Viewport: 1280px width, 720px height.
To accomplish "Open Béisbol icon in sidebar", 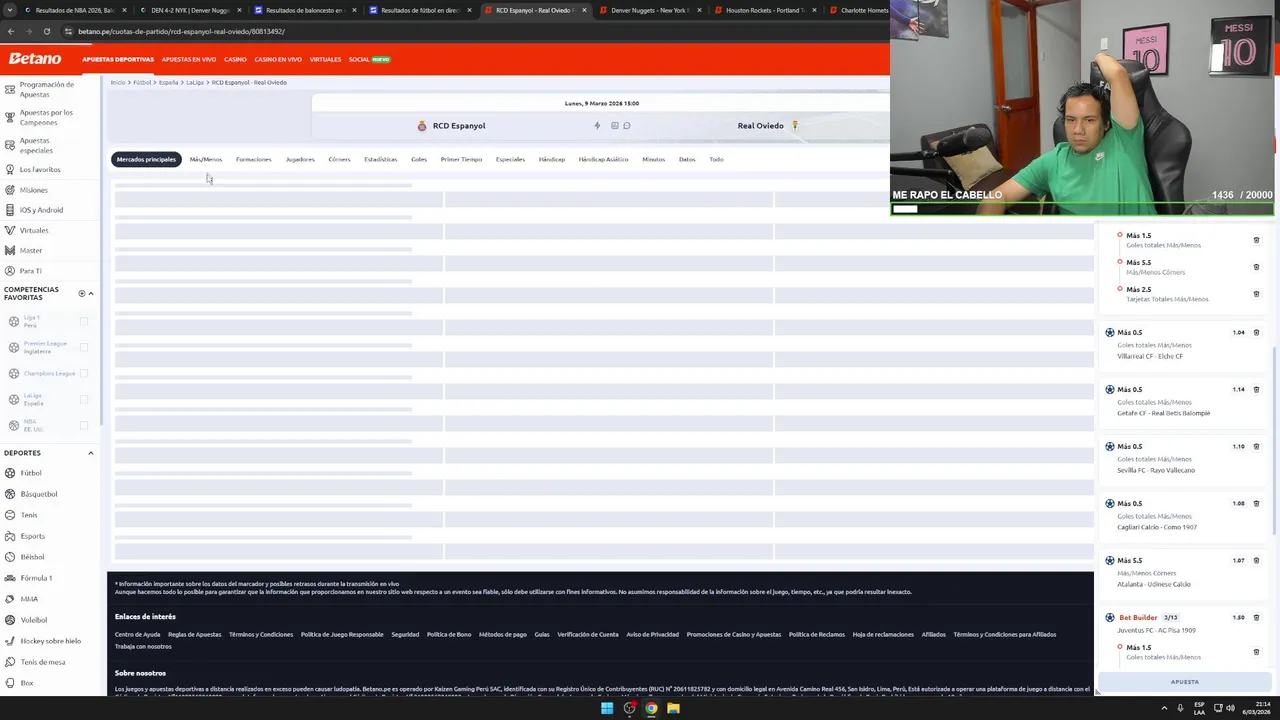I will [11, 557].
